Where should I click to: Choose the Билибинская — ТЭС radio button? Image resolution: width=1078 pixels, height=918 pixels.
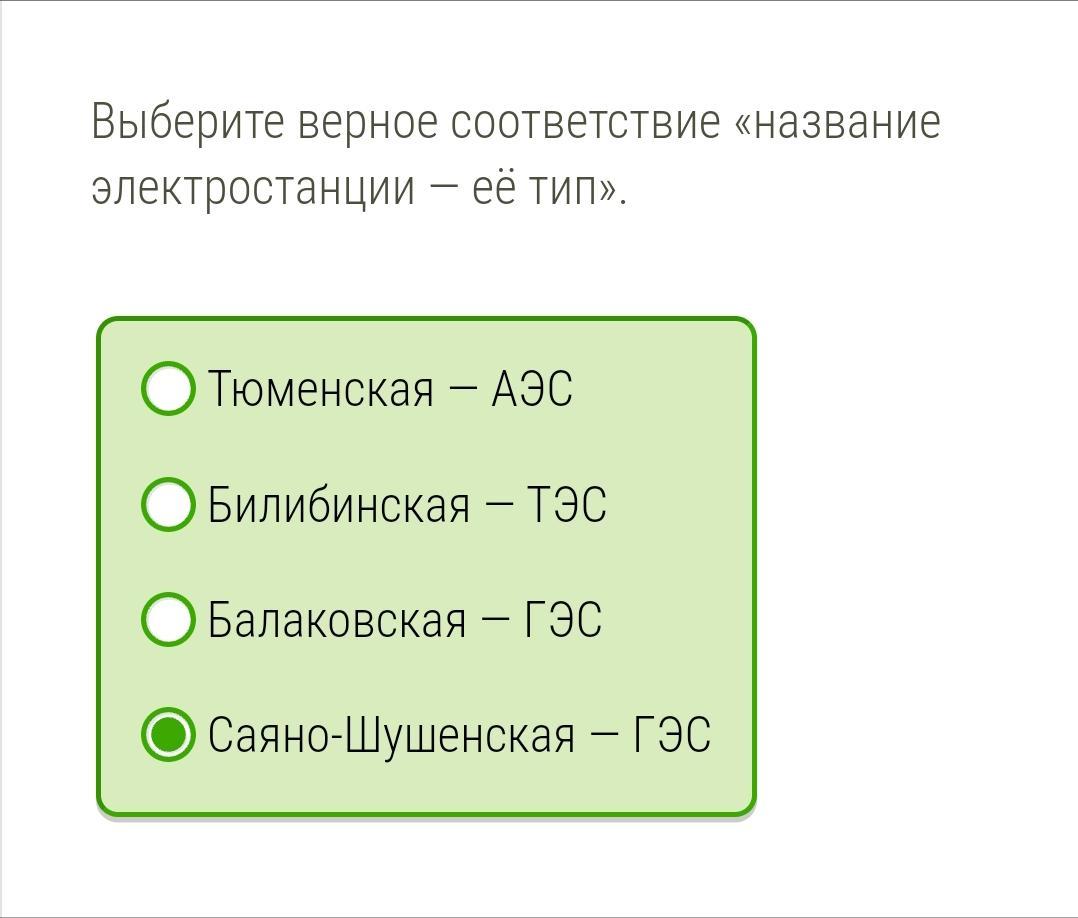[168, 505]
